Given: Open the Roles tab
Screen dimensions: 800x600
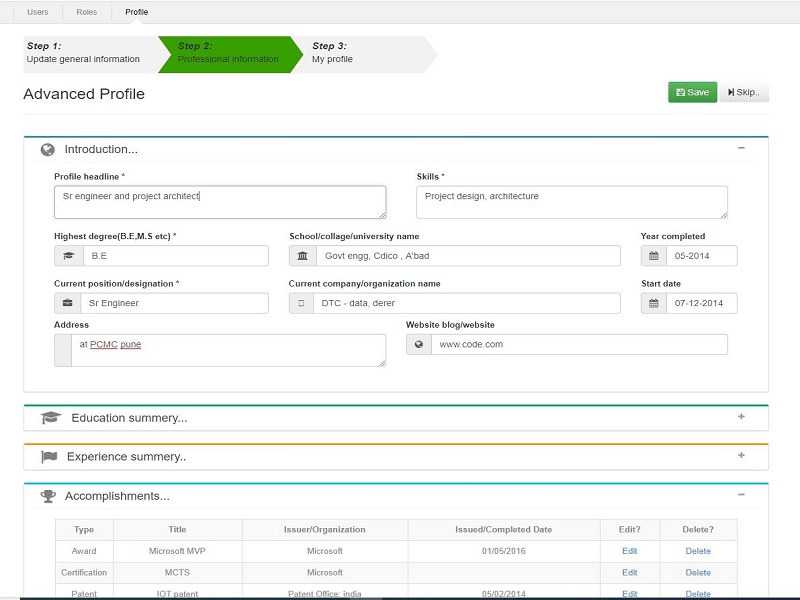Looking at the screenshot, I should pos(87,12).
